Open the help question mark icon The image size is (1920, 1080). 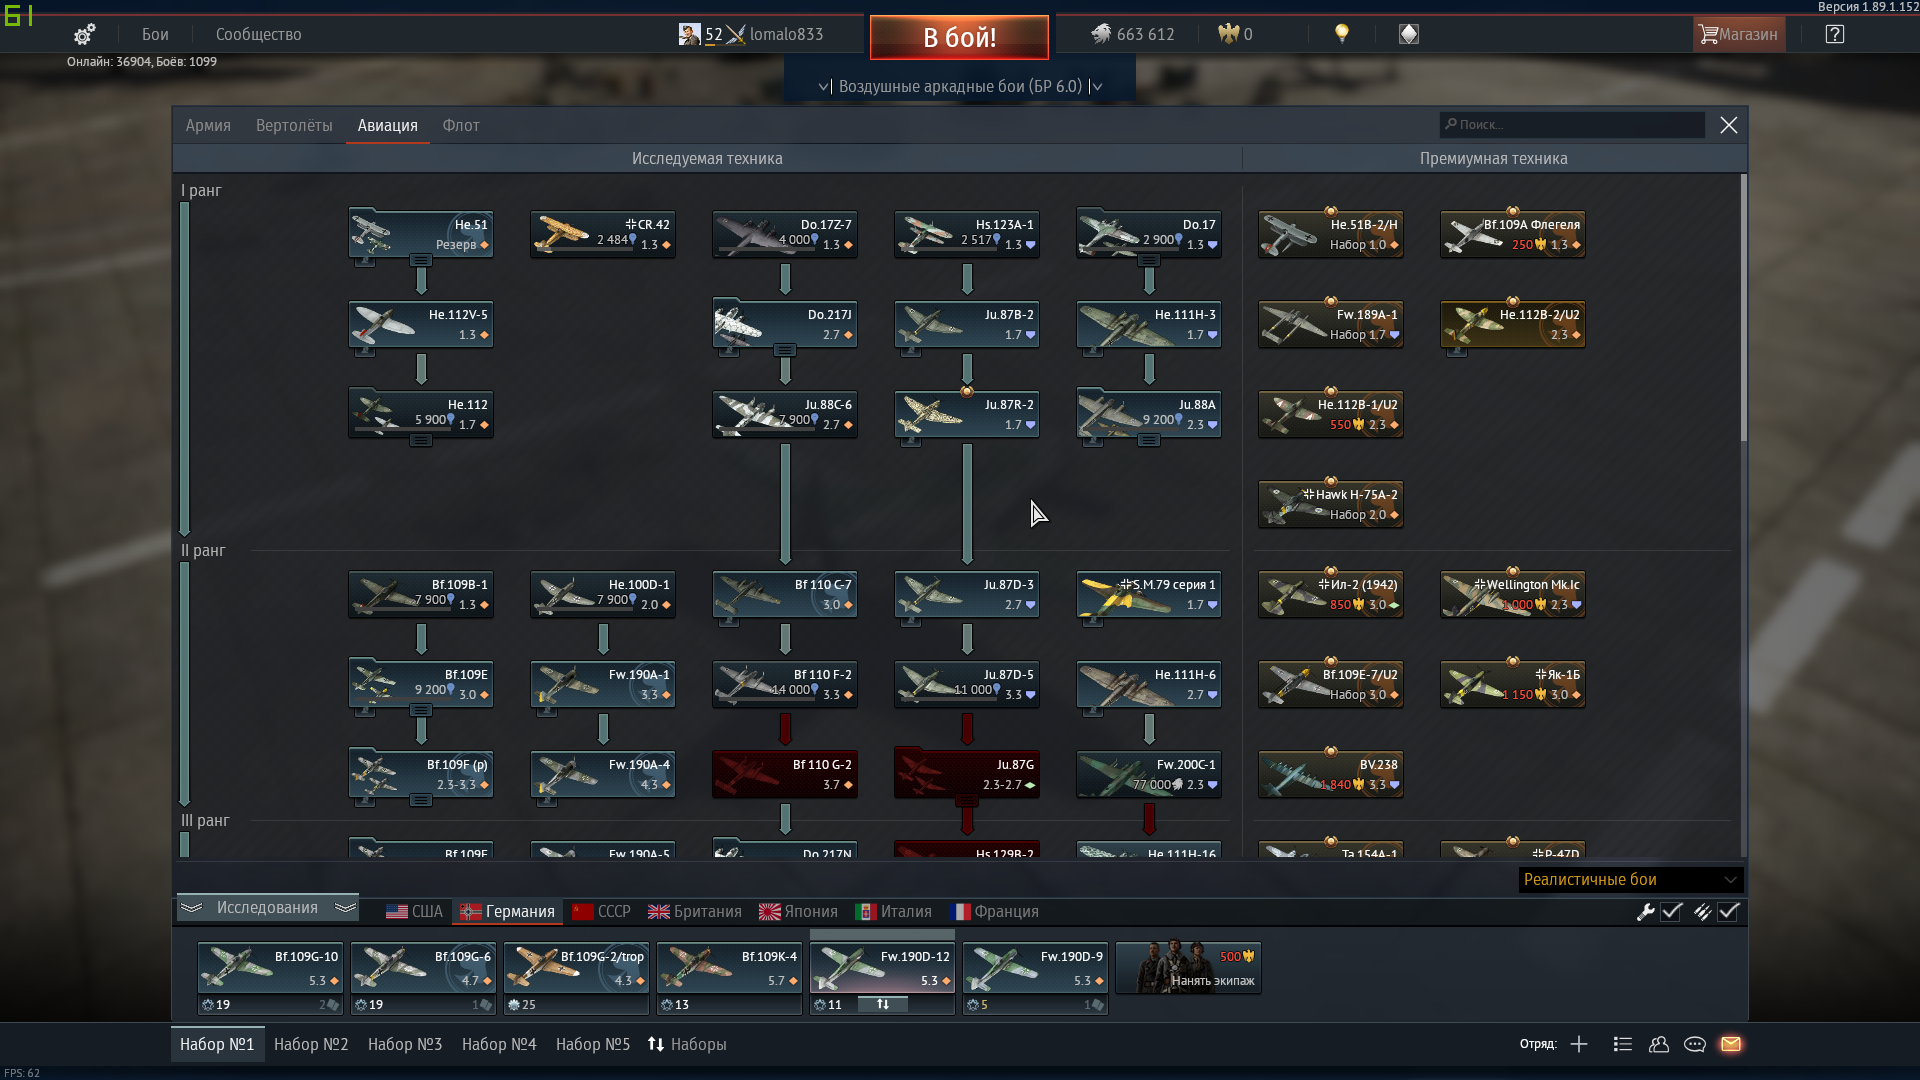tap(1835, 34)
